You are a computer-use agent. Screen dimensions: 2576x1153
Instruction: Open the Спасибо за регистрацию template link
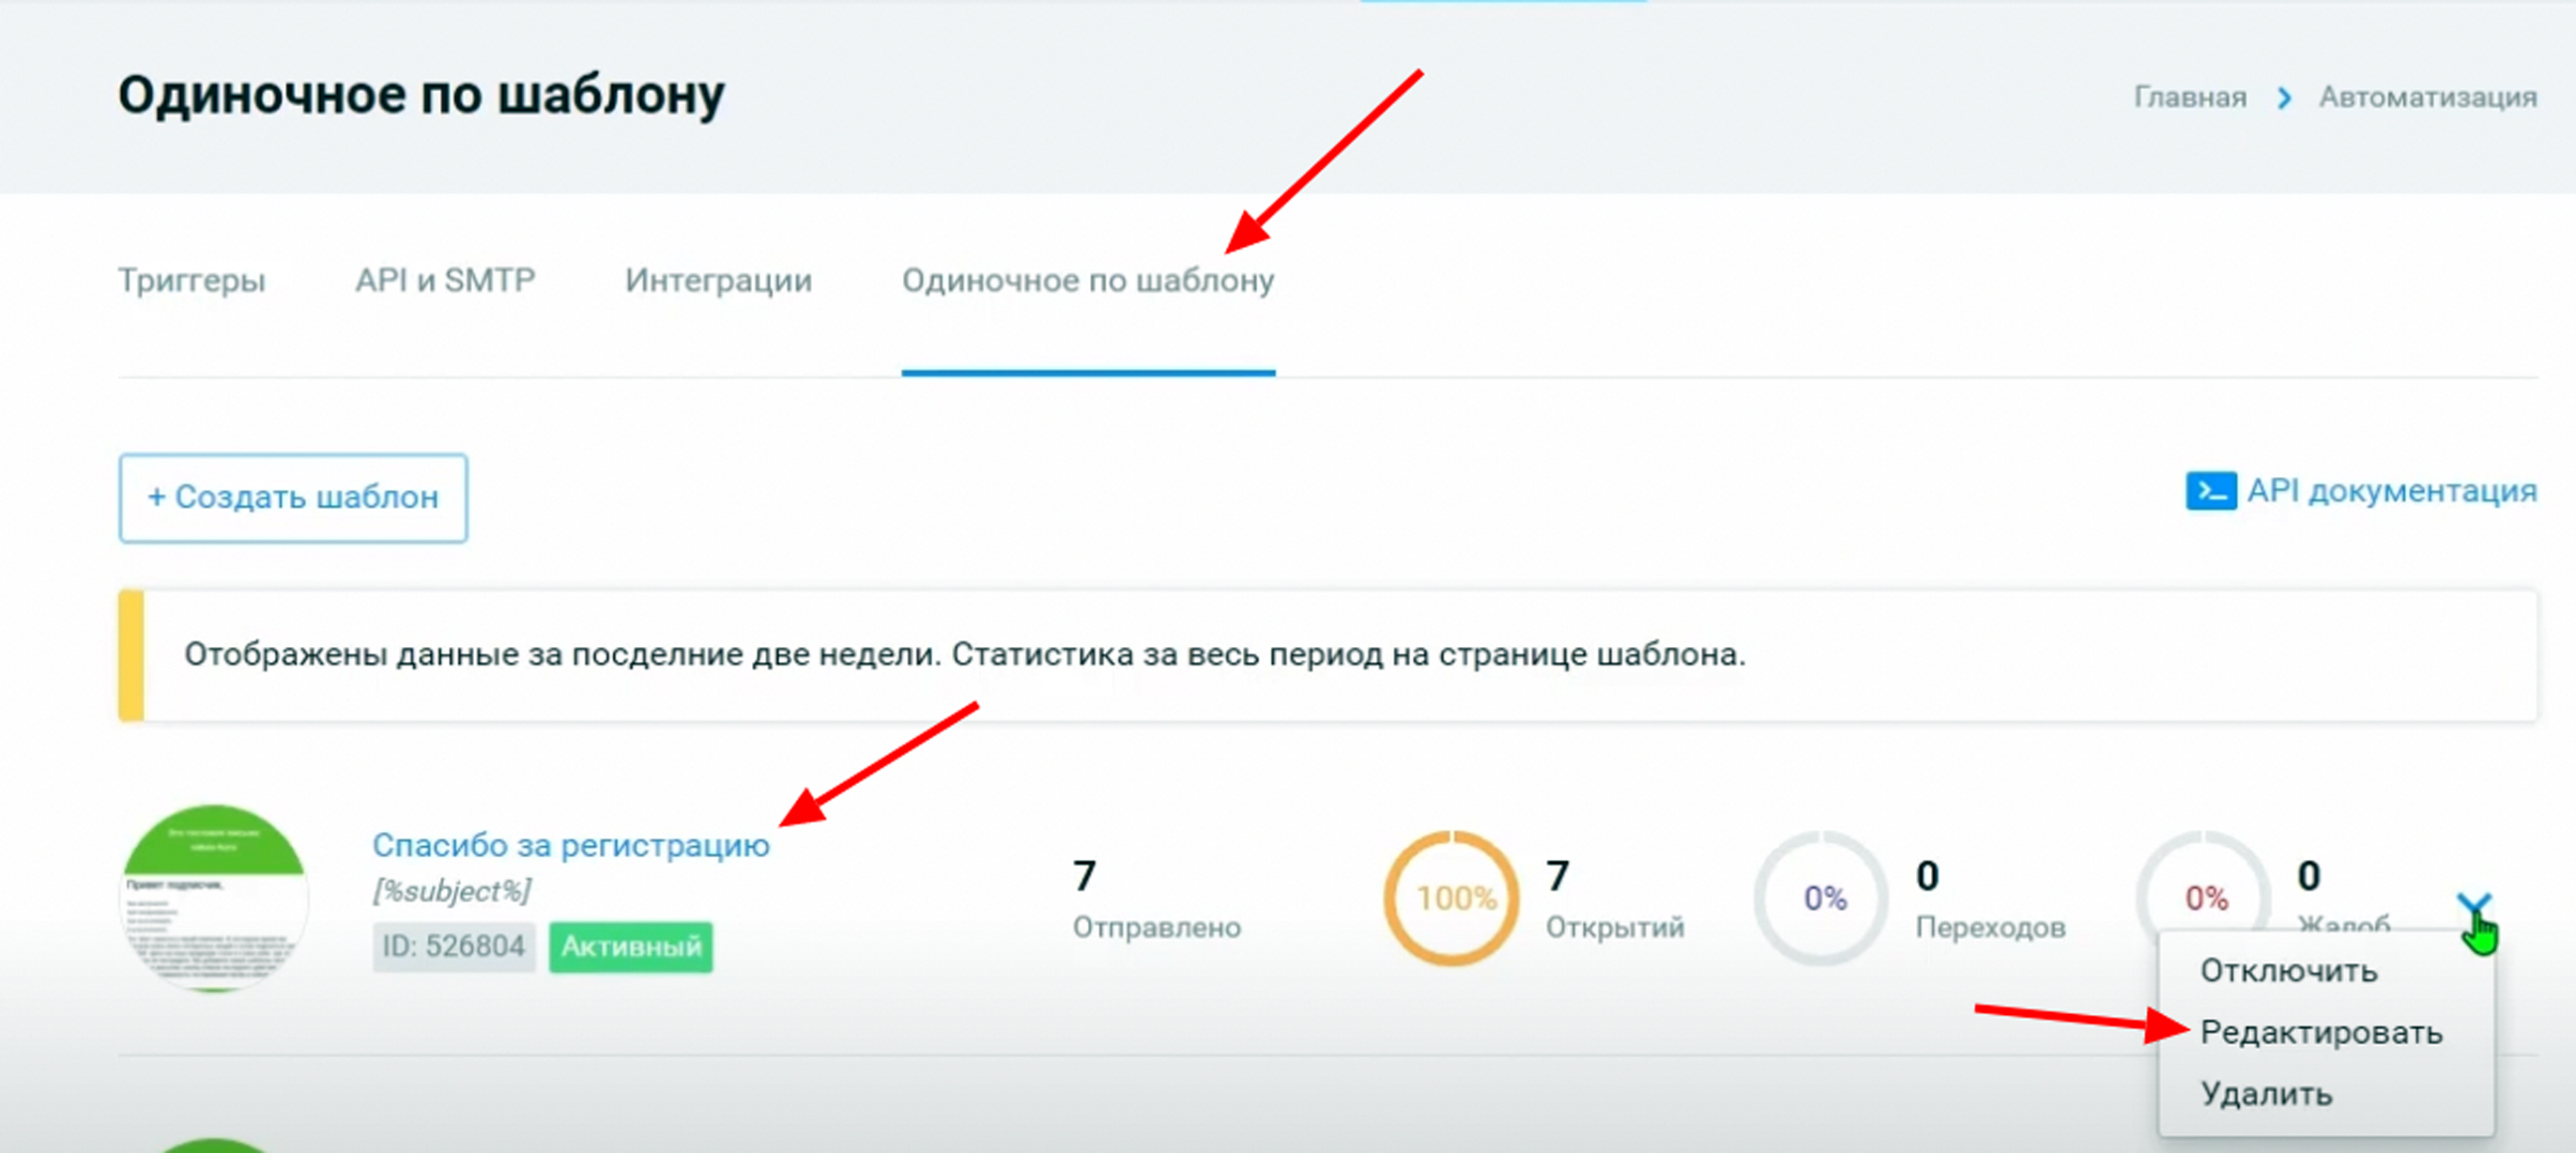[571, 846]
